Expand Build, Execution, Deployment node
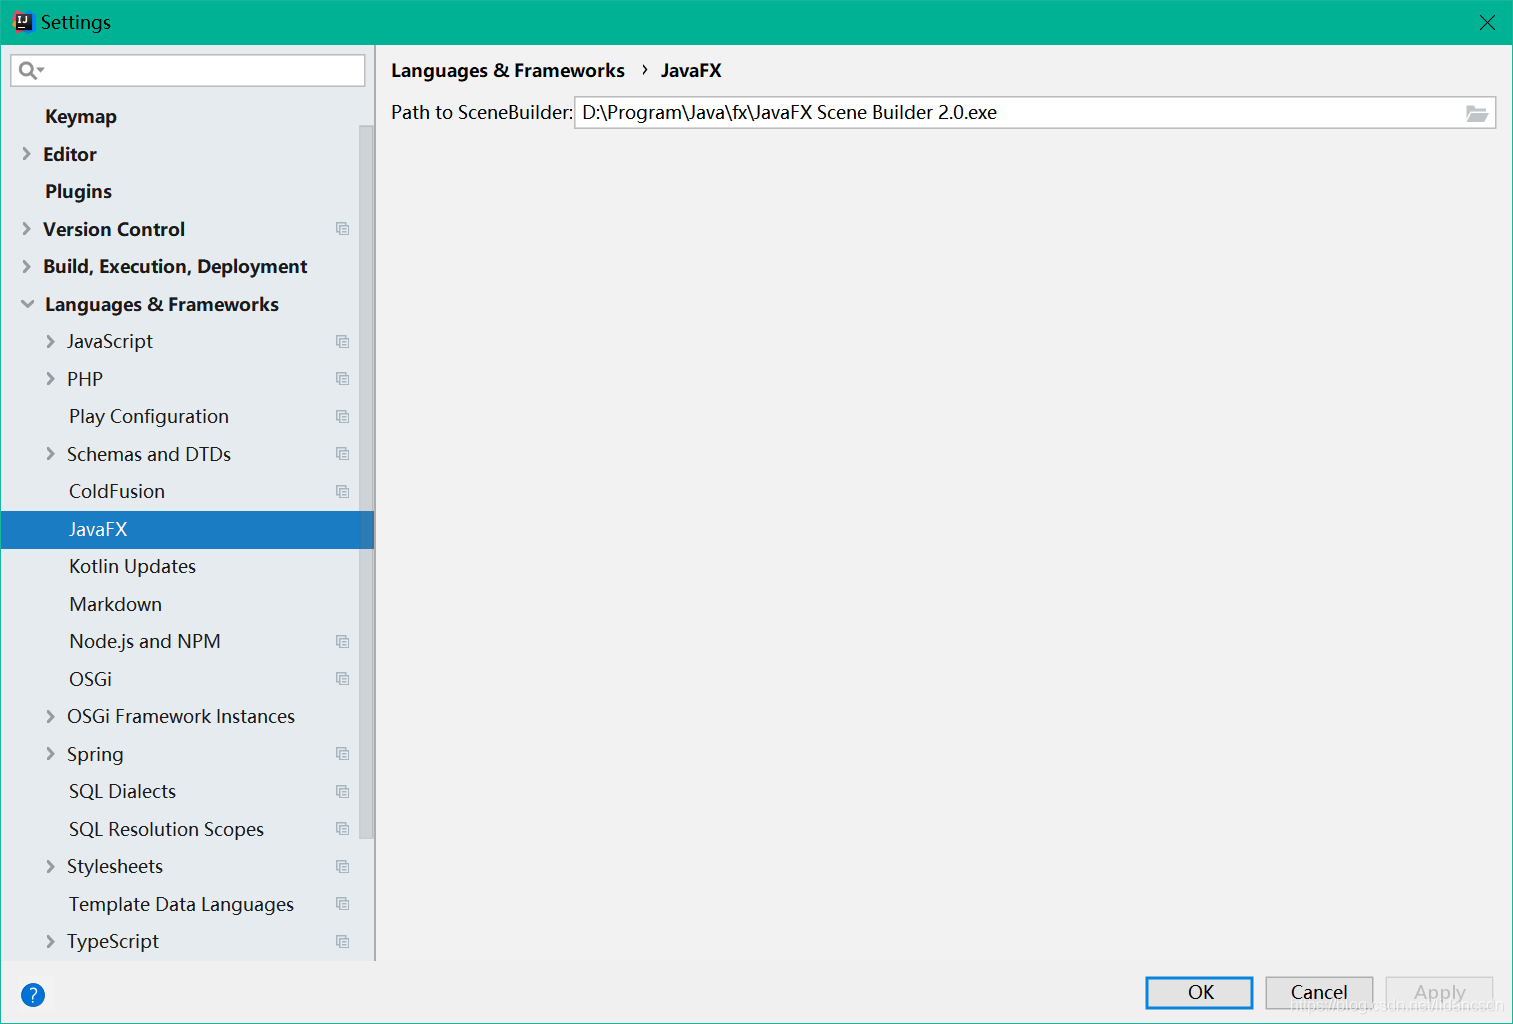 [27, 267]
